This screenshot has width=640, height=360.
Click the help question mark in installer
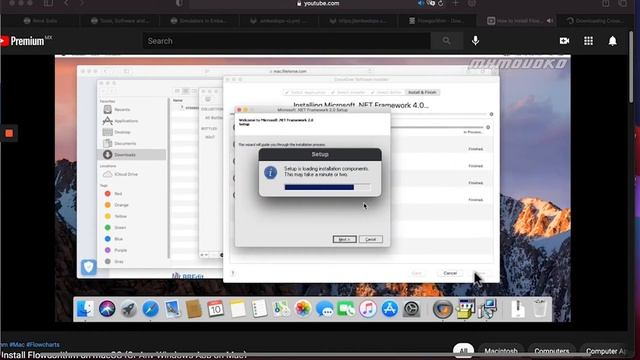point(233,273)
